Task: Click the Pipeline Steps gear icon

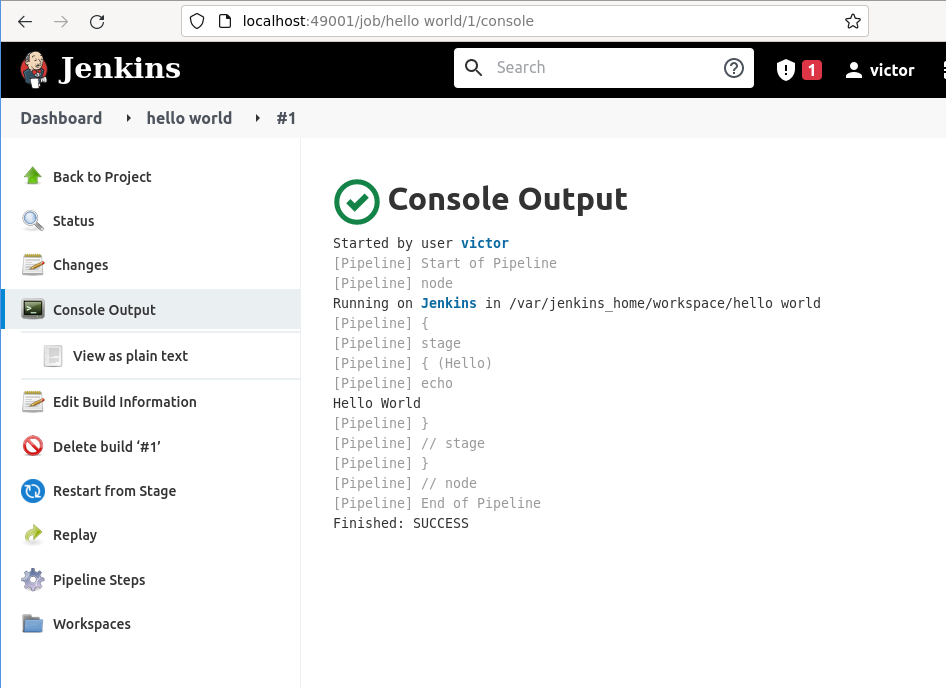Action: 33,580
